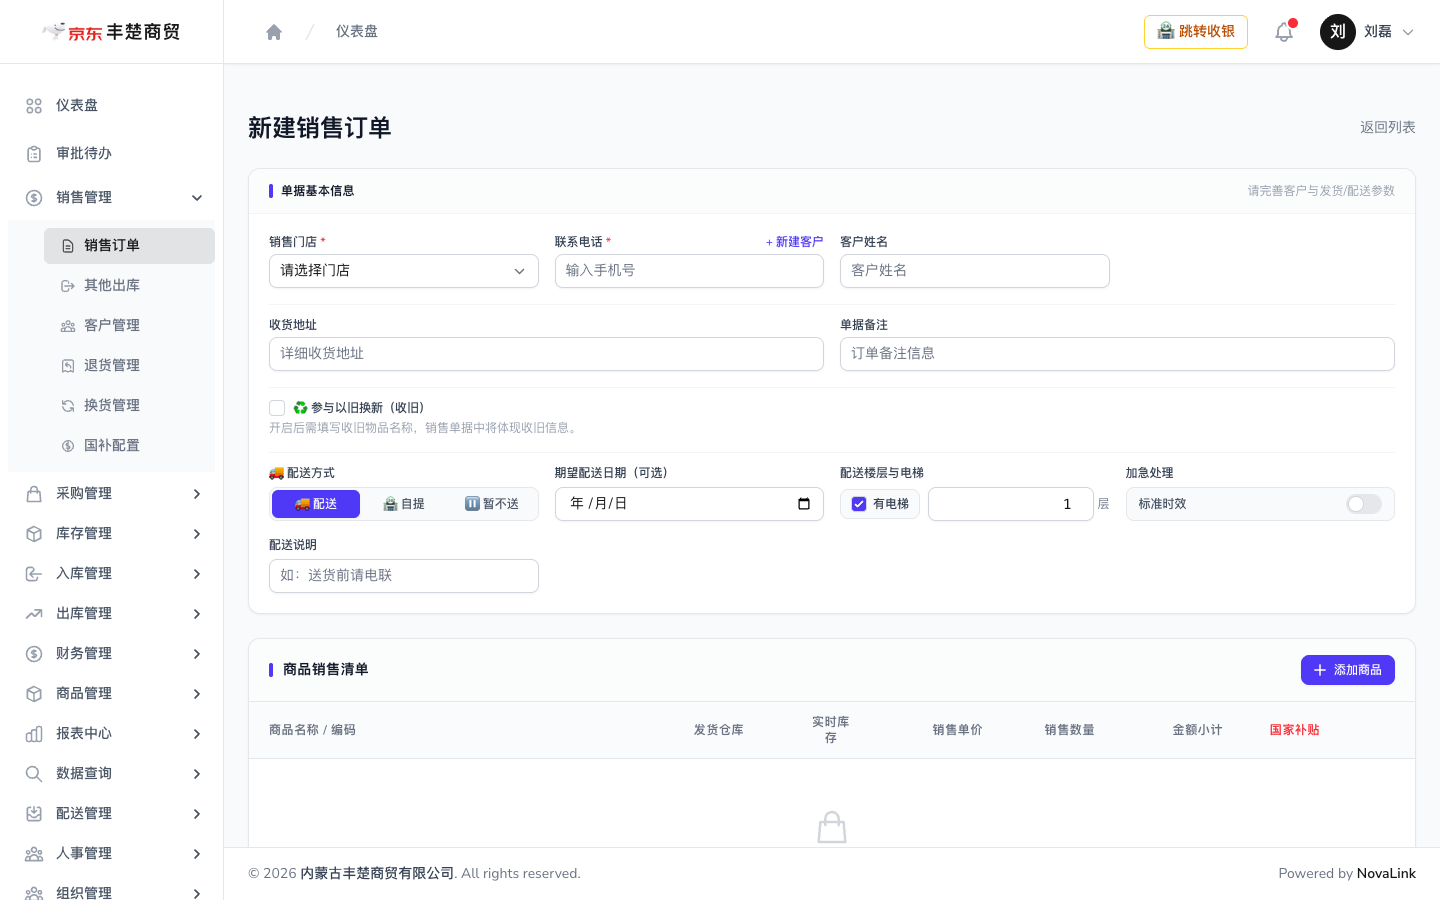
Task: Expand the 出库管理 chevron
Action: tap(197, 614)
